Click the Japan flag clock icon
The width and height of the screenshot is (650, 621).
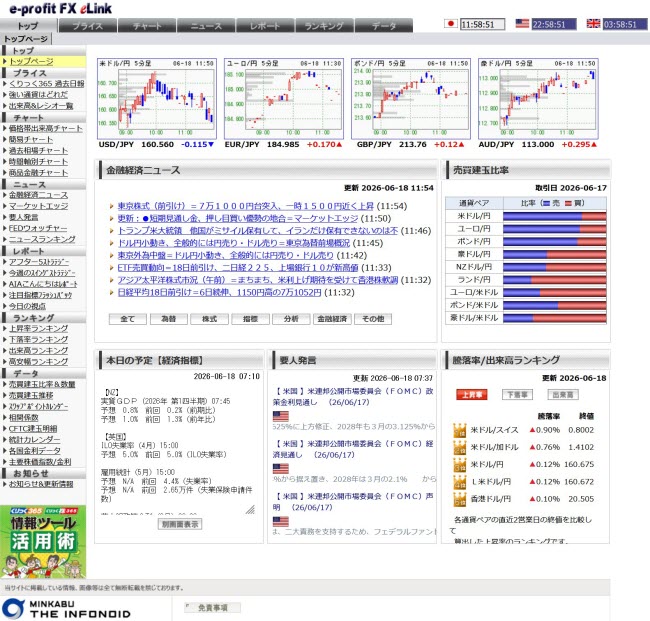(x=451, y=24)
